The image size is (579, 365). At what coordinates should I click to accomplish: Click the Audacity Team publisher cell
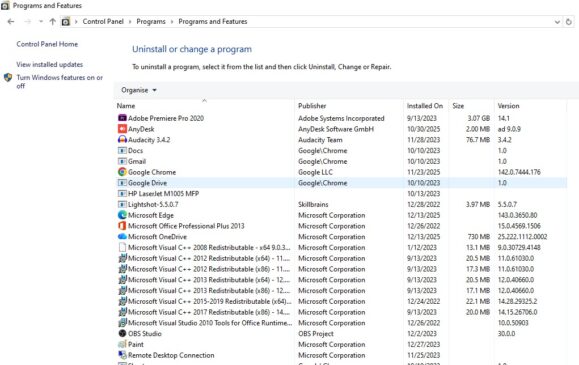pos(320,140)
